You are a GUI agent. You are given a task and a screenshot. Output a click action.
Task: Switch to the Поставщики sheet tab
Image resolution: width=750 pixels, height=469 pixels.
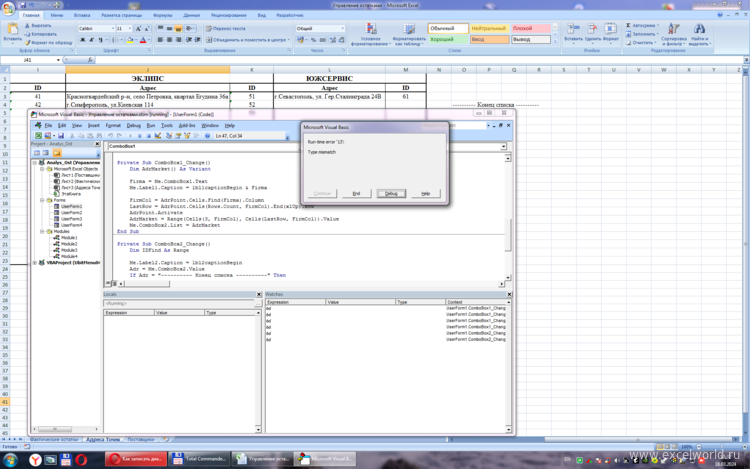tap(141, 439)
